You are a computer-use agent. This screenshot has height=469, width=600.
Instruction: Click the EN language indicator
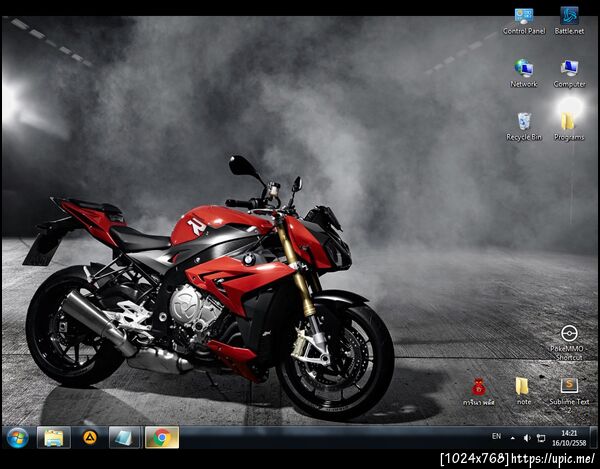[496, 436]
